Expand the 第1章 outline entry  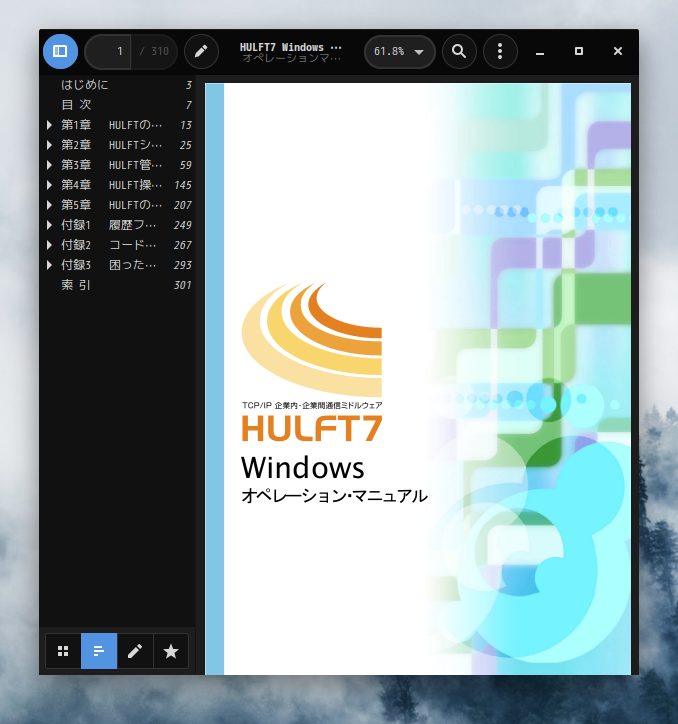point(49,125)
